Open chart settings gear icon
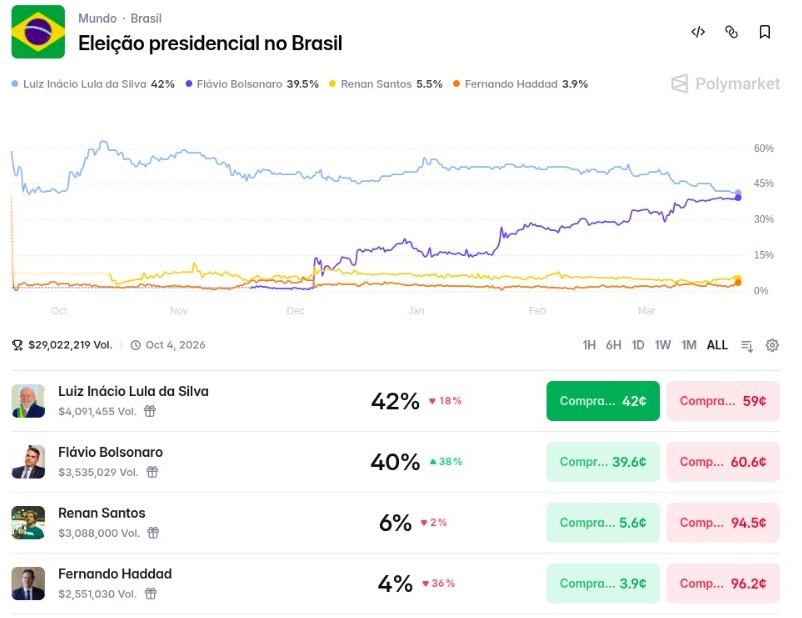802x618 pixels. (772, 345)
